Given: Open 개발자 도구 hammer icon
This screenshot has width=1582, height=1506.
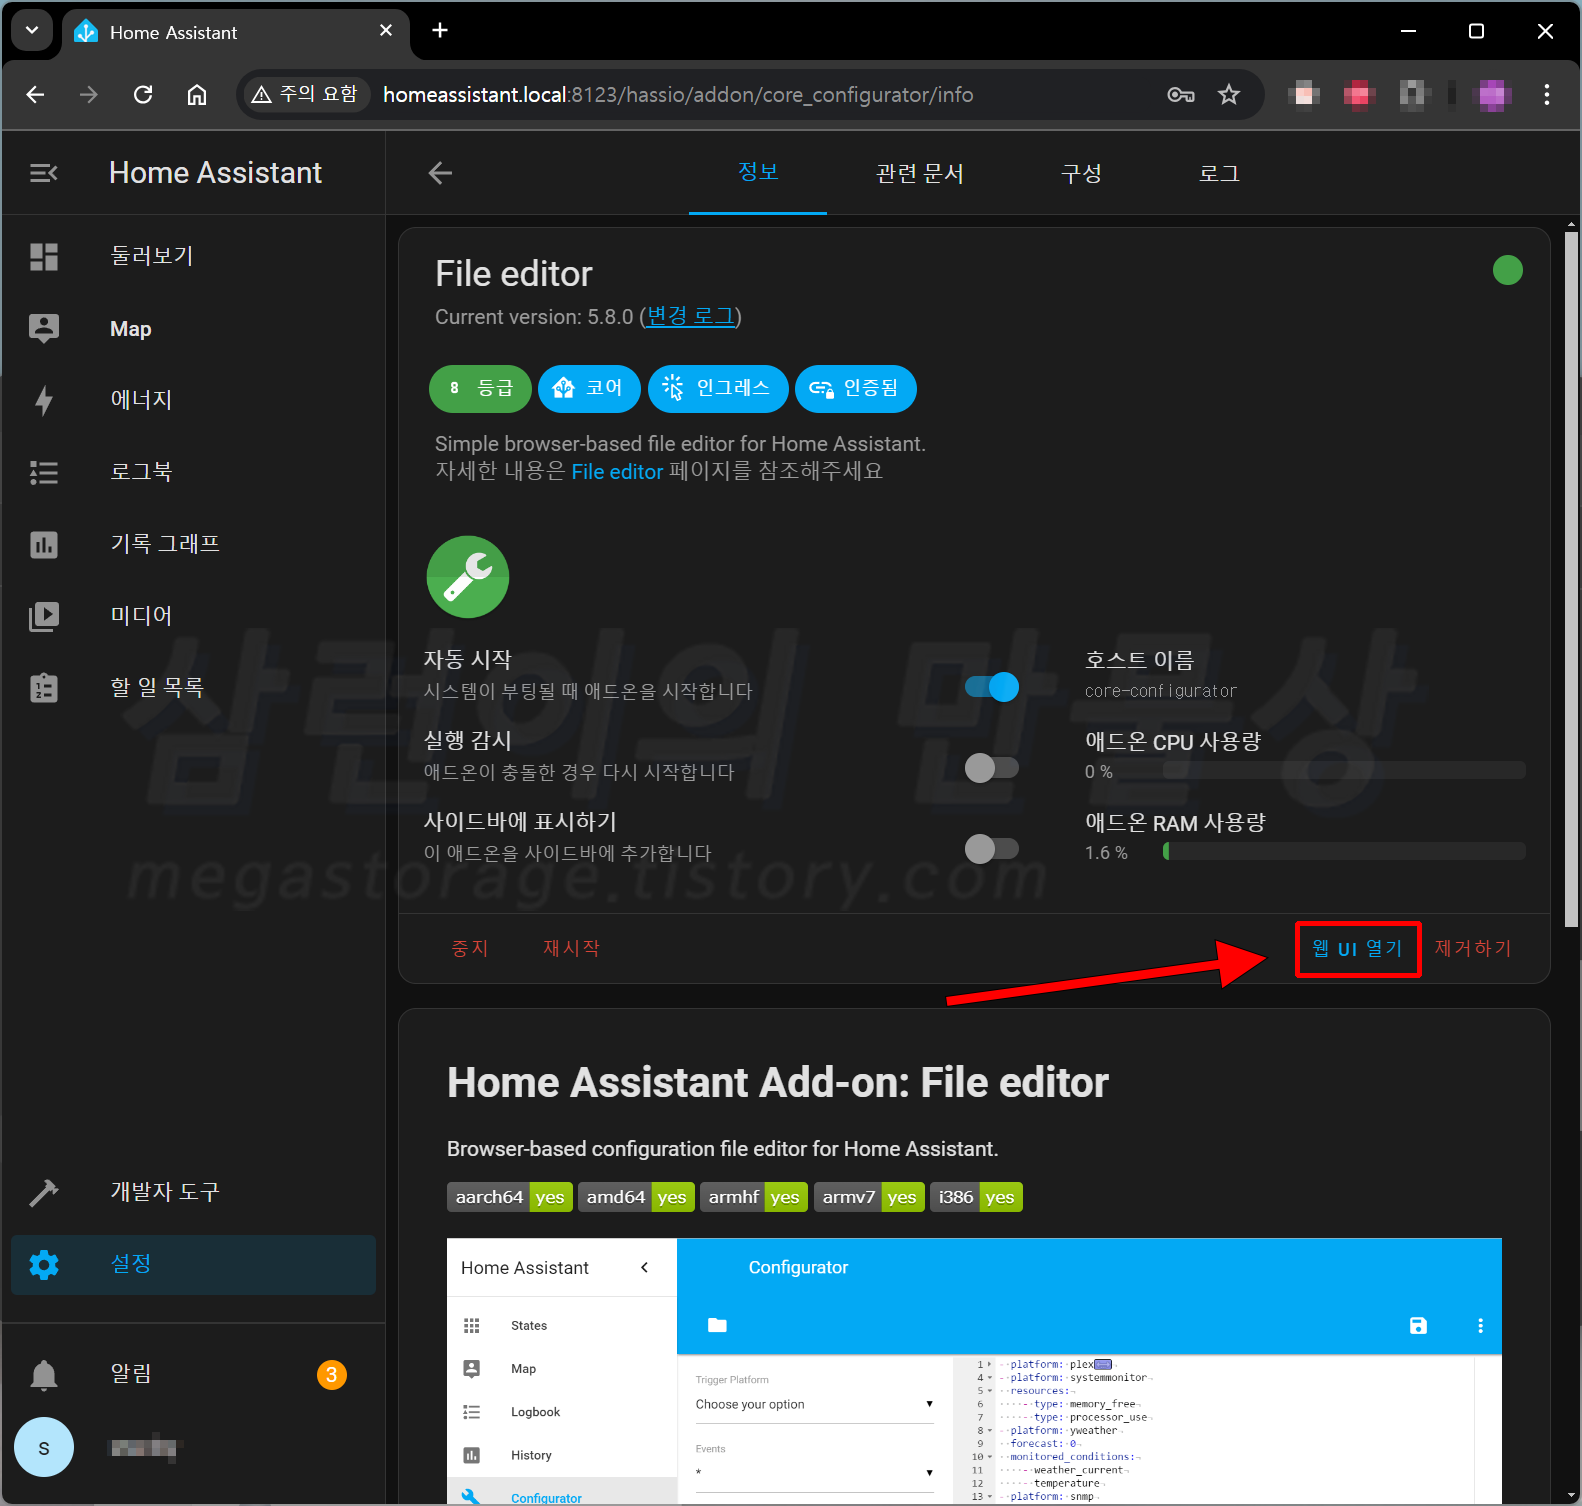Looking at the screenshot, I should coord(44,1192).
